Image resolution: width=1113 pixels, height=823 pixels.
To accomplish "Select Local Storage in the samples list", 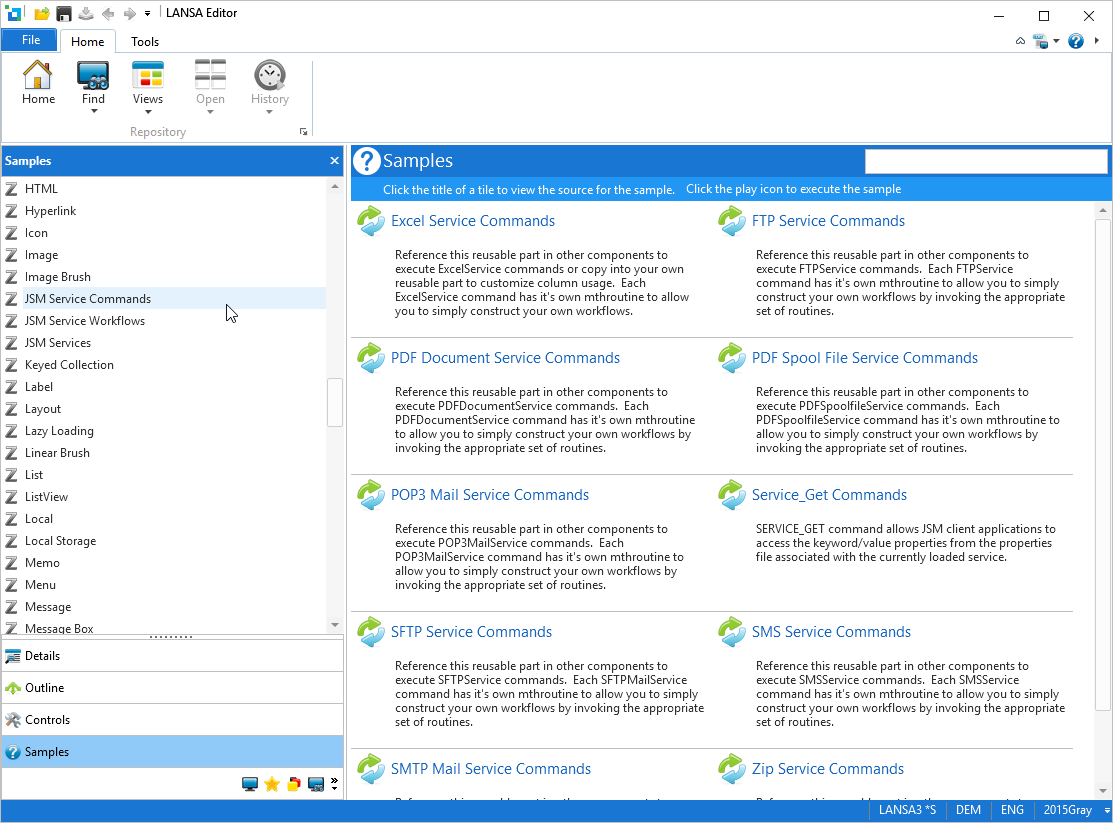I will point(60,541).
